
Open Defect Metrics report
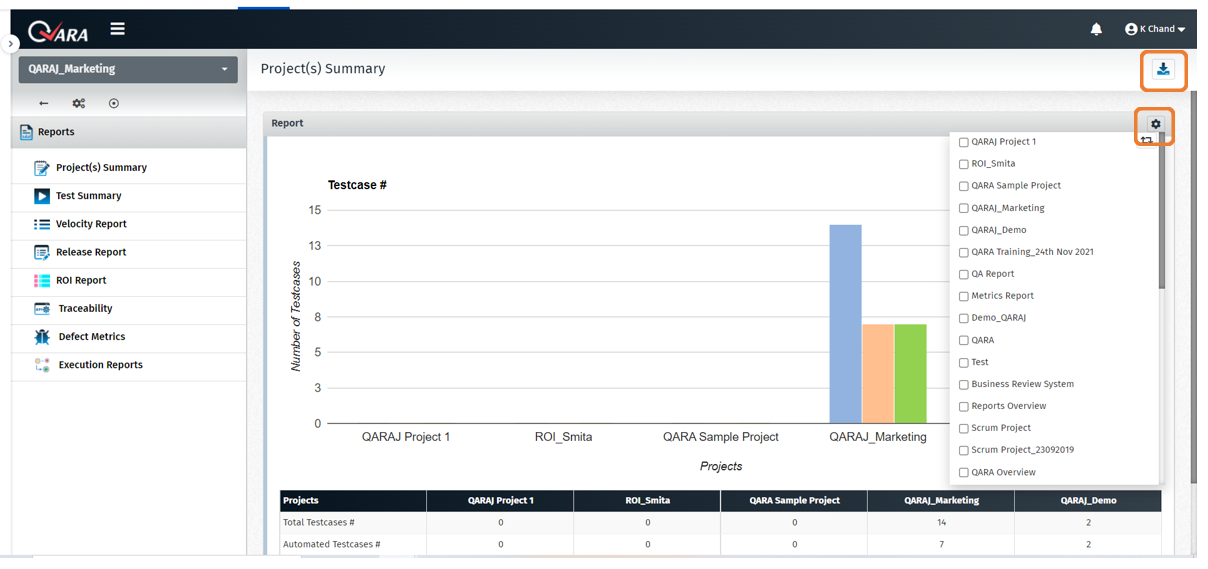[x=92, y=337]
